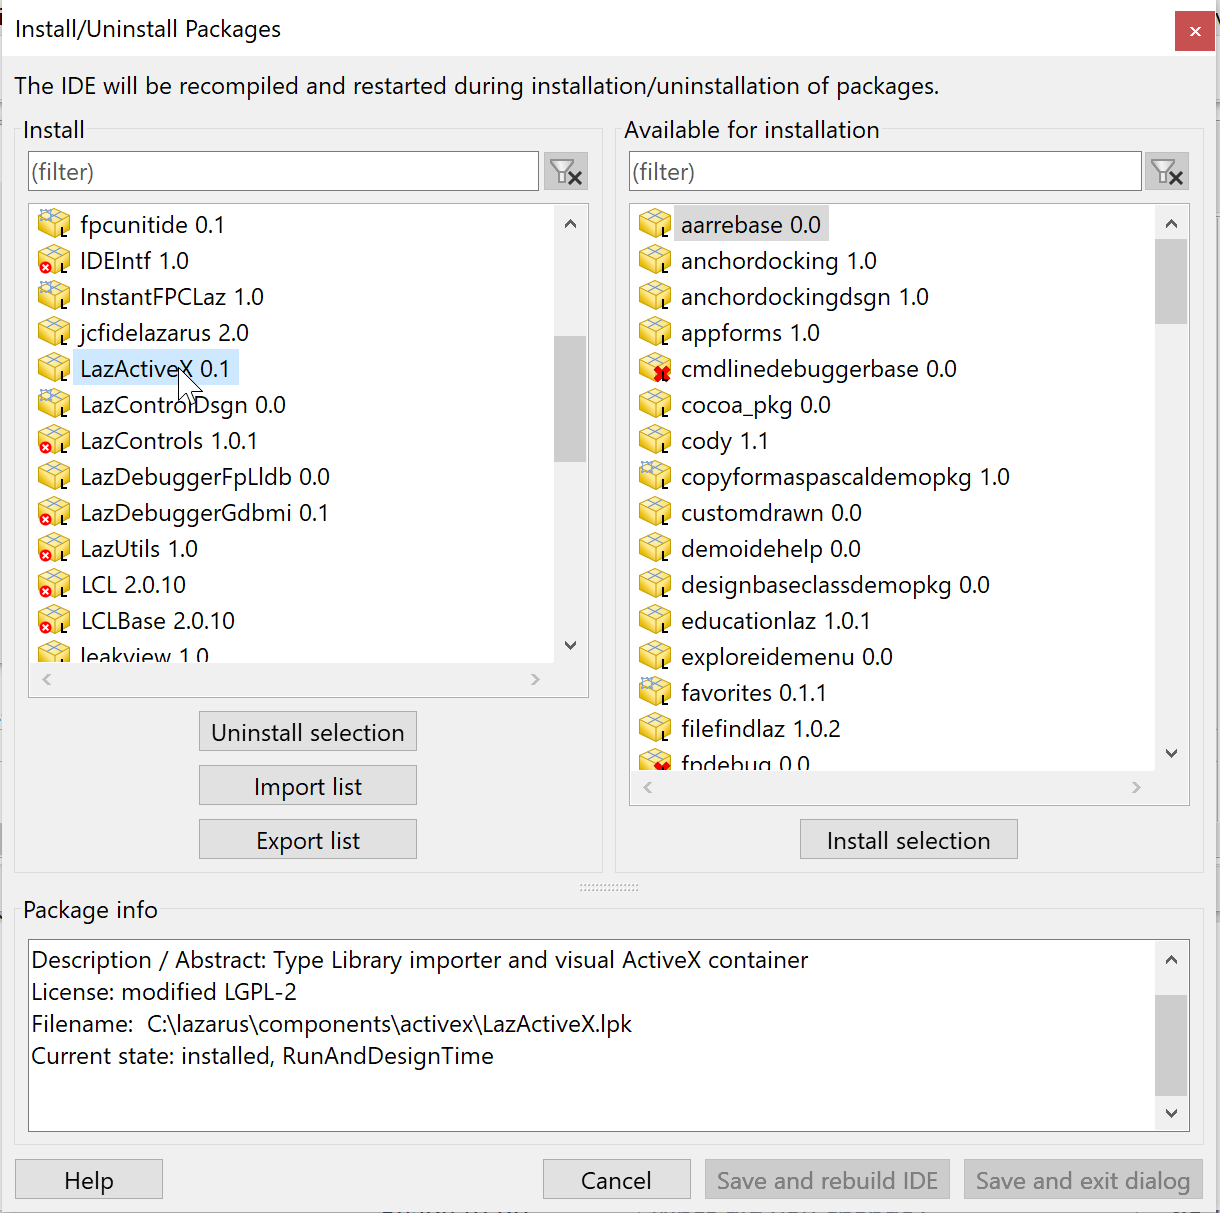Click into the Install filter text field
The width and height of the screenshot is (1220, 1213).
283,172
